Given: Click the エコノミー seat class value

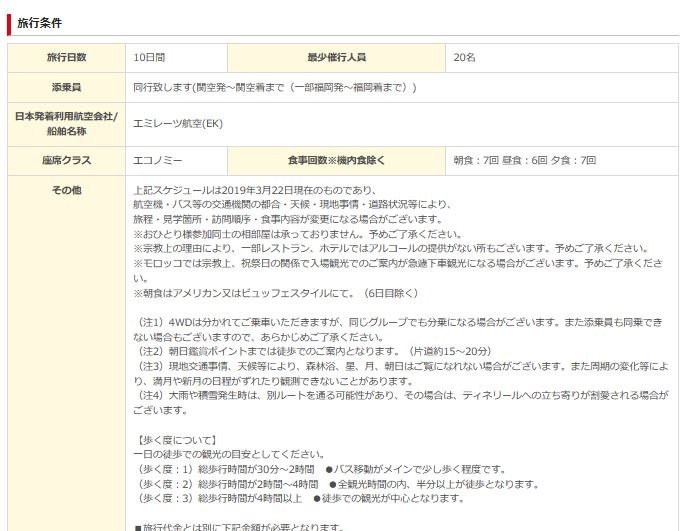Looking at the screenshot, I should [x=157, y=160].
